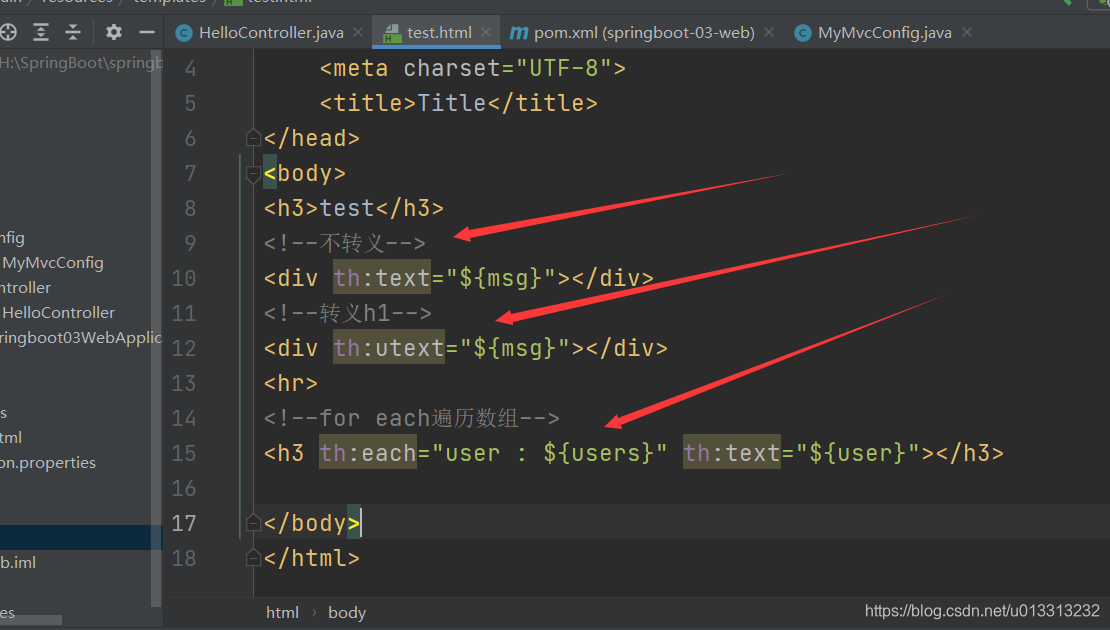Select the config package in project tree
This screenshot has width=1110, height=630.
(12, 238)
